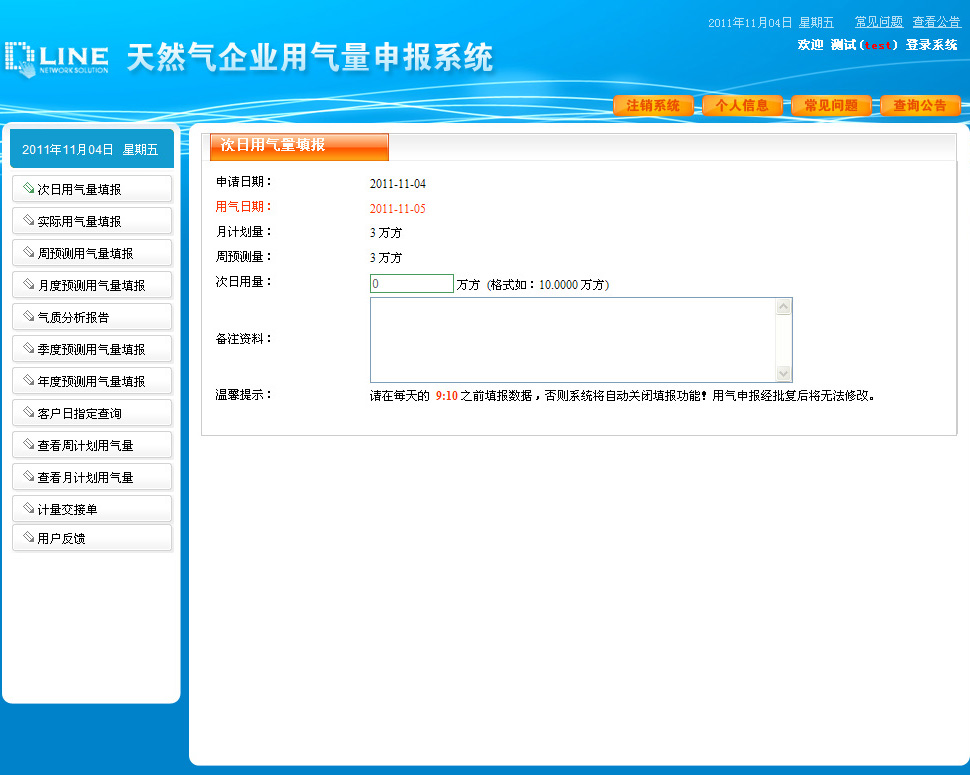Click pencil icon beside 客户日指定查询
This screenshot has width=970, height=775.
(28, 413)
